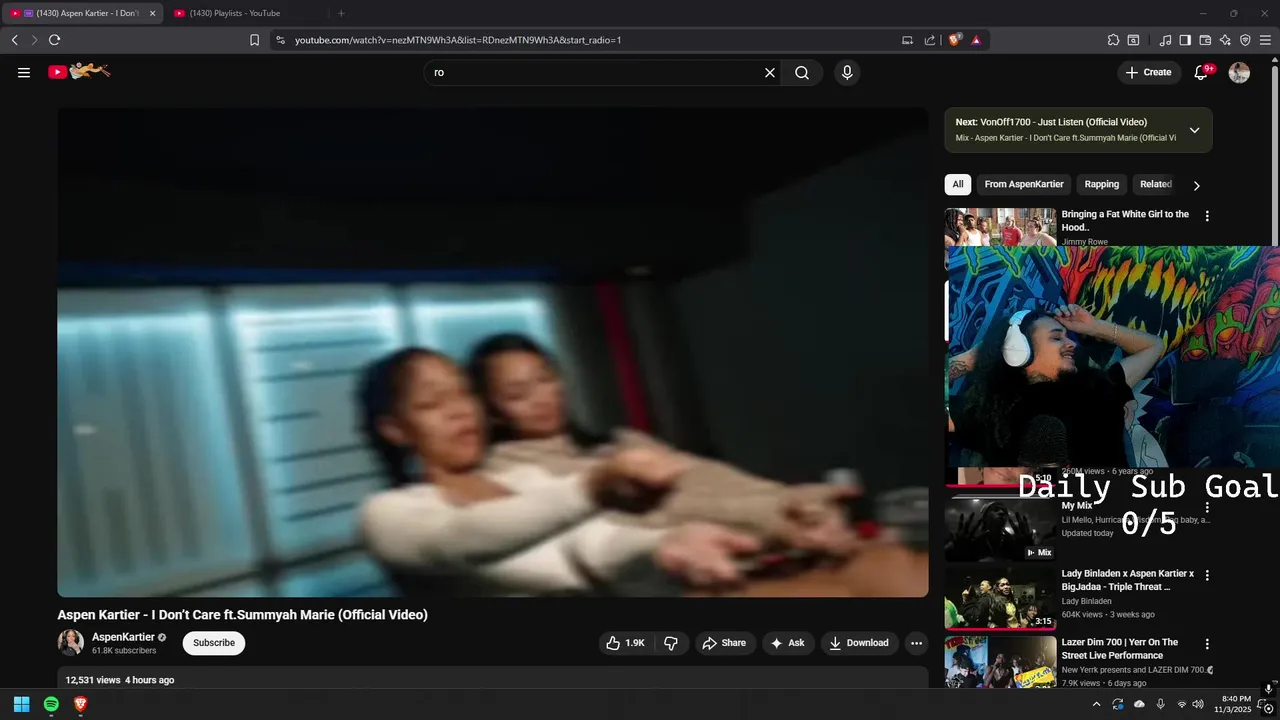This screenshot has height=720, width=1280.
Task: Open the YouTube hamburger guide menu
Action: (x=24, y=72)
